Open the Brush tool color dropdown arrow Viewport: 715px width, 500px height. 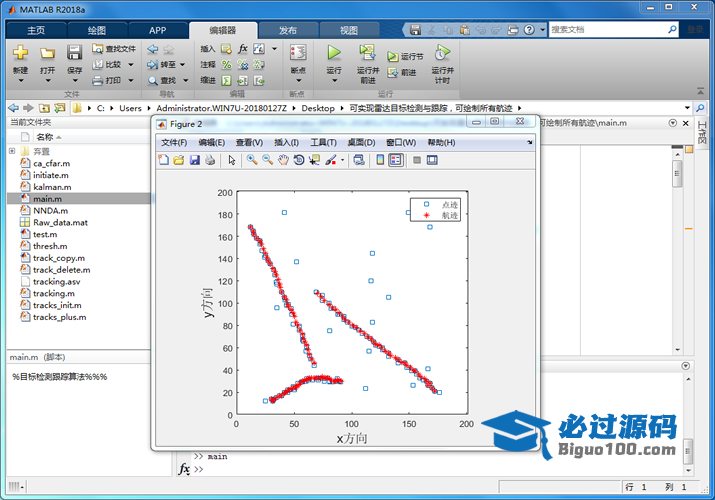pos(342,160)
